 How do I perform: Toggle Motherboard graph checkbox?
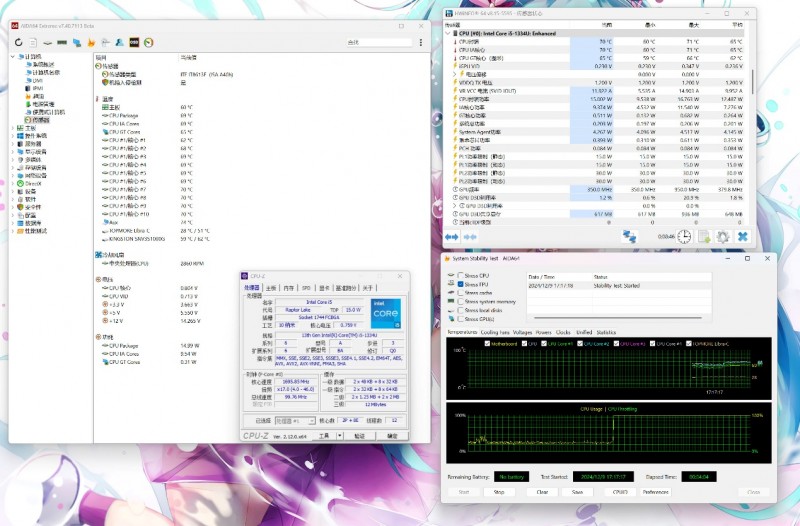tap(487, 343)
